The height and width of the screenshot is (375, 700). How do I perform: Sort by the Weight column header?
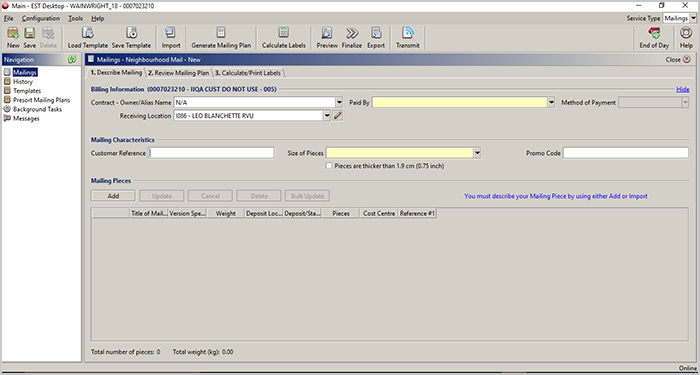[x=226, y=213]
